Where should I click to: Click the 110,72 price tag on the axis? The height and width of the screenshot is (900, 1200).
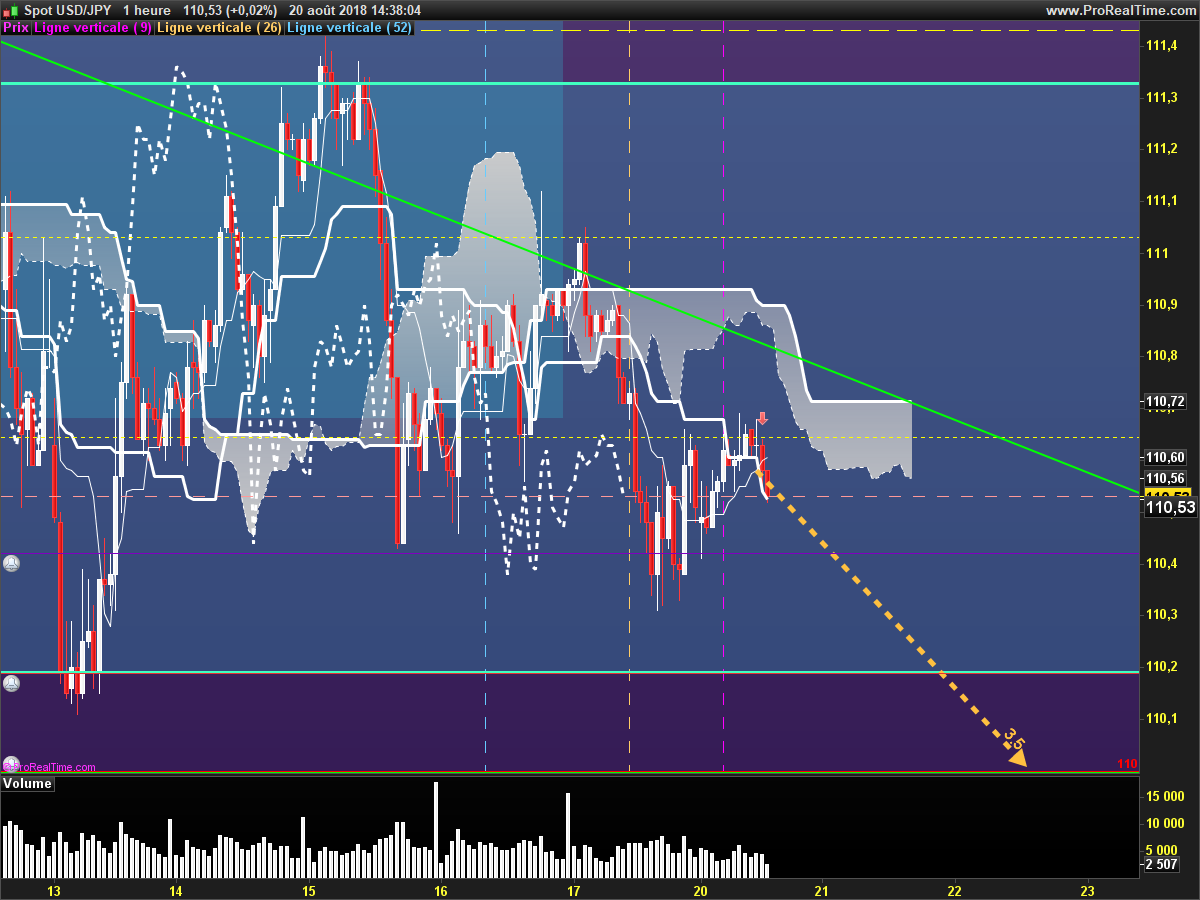[1165, 402]
